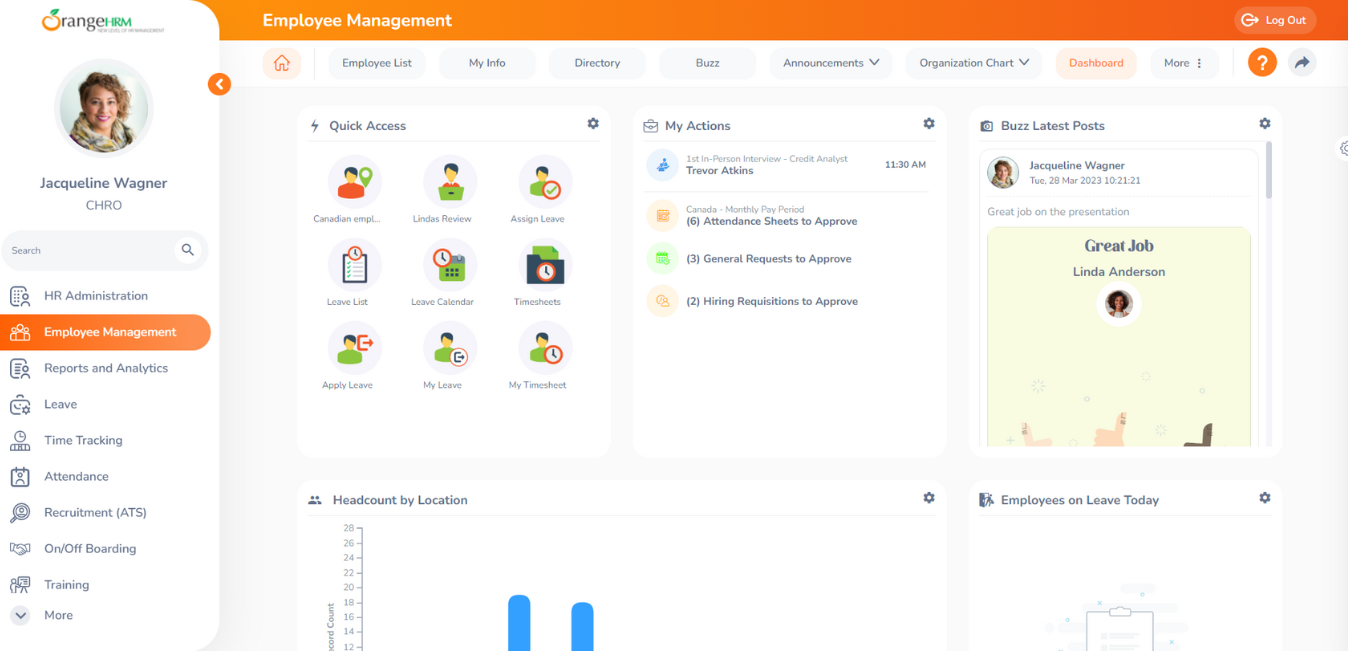1348x651 pixels.
Task: Click the share arrow icon near help
Action: pos(1302,62)
